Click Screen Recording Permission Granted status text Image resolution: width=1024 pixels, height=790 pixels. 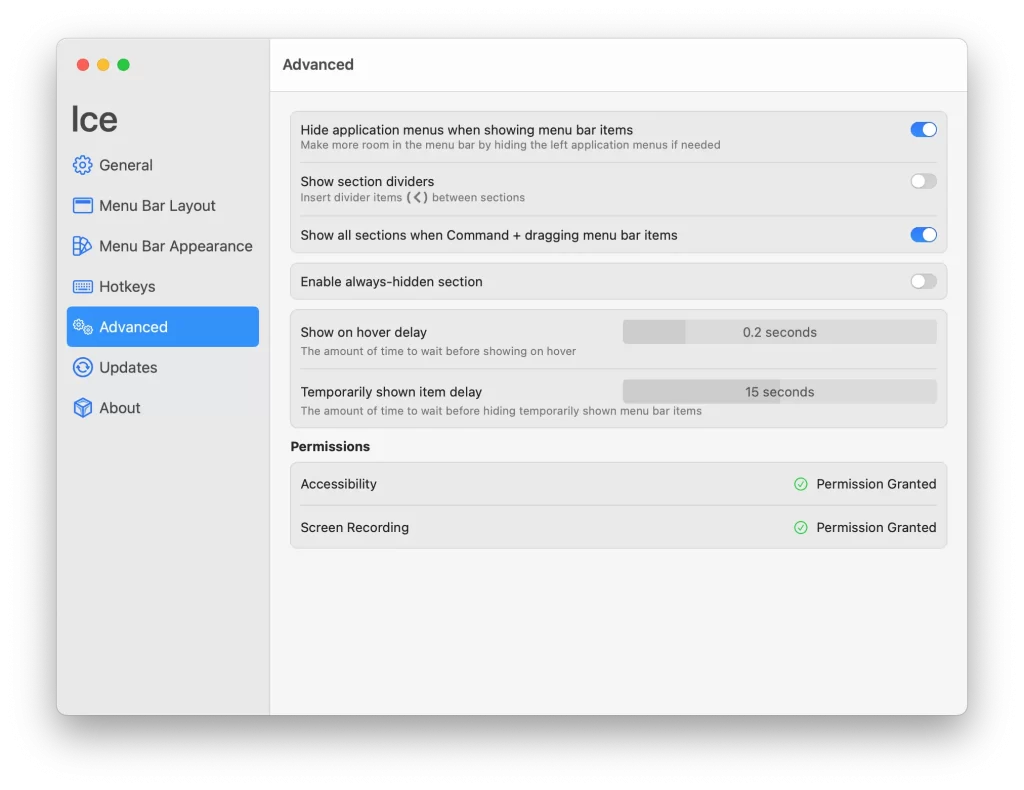[876, 528]
